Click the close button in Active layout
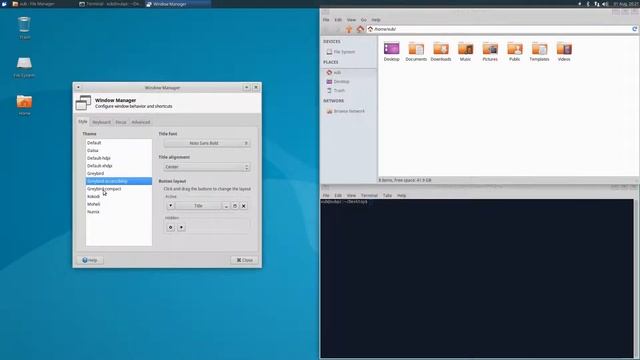Viewport: 640px width, 360px height. tap(244, 206)
